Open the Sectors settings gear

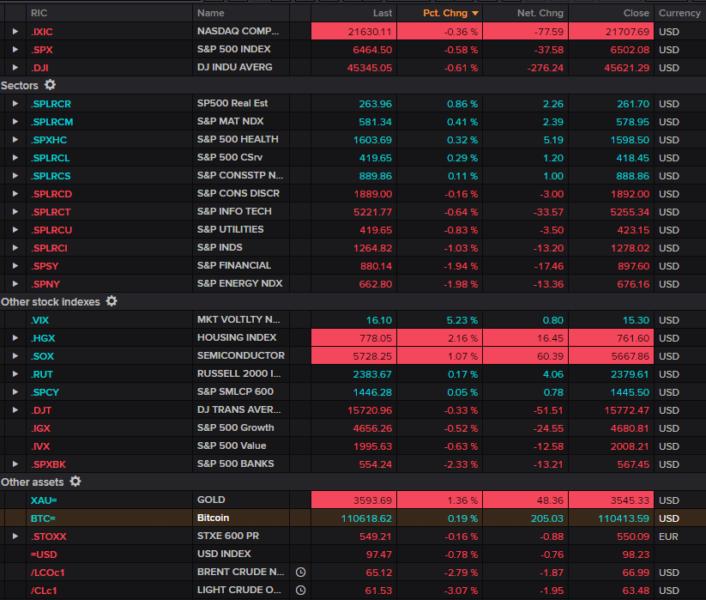[50, 85]
